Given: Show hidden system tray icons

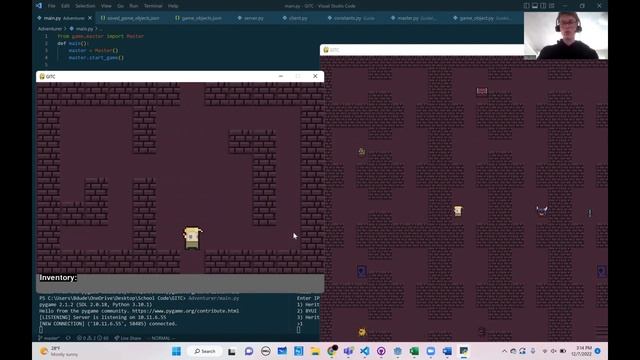Looking at the screenshot, I should (x=504, y=351).
